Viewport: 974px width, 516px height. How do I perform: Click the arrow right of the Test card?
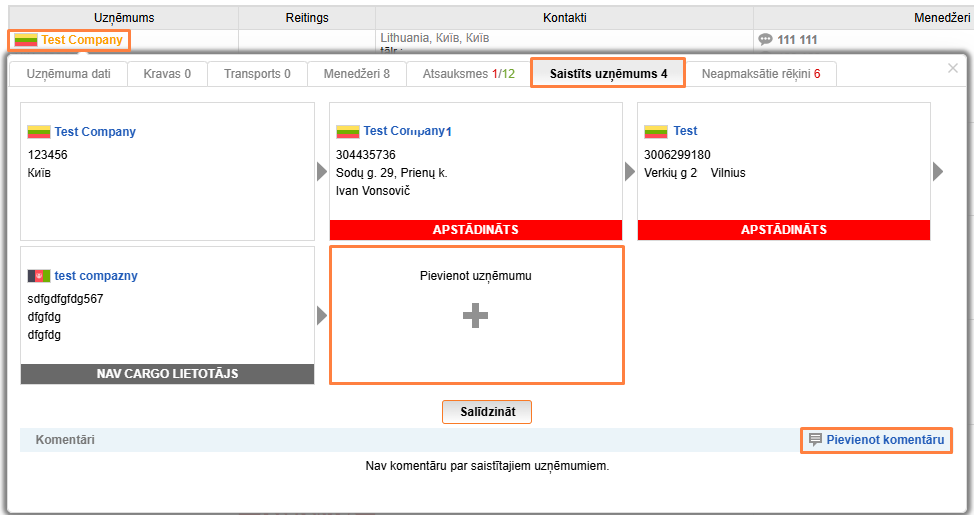(x=938, y=172)
